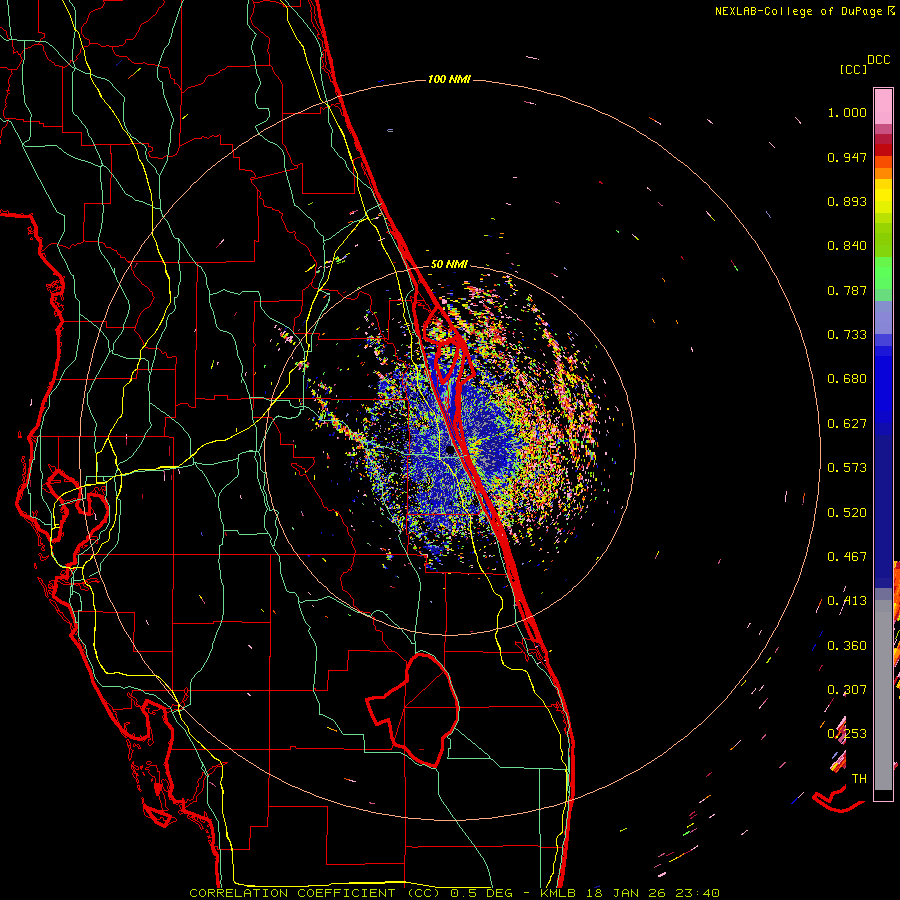Click the NEXLAB-College of DuPage title text
The width and height of the screenshot is (900, 900).
(798, 11)
